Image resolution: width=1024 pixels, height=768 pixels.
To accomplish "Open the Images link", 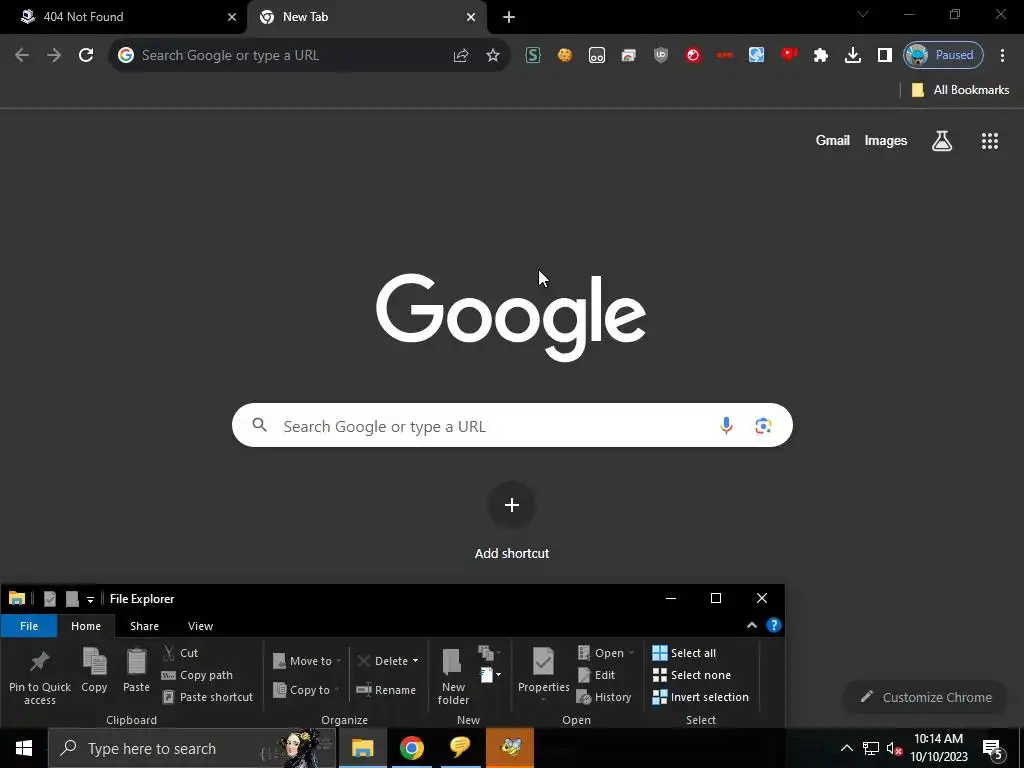I will coord(886,140).
